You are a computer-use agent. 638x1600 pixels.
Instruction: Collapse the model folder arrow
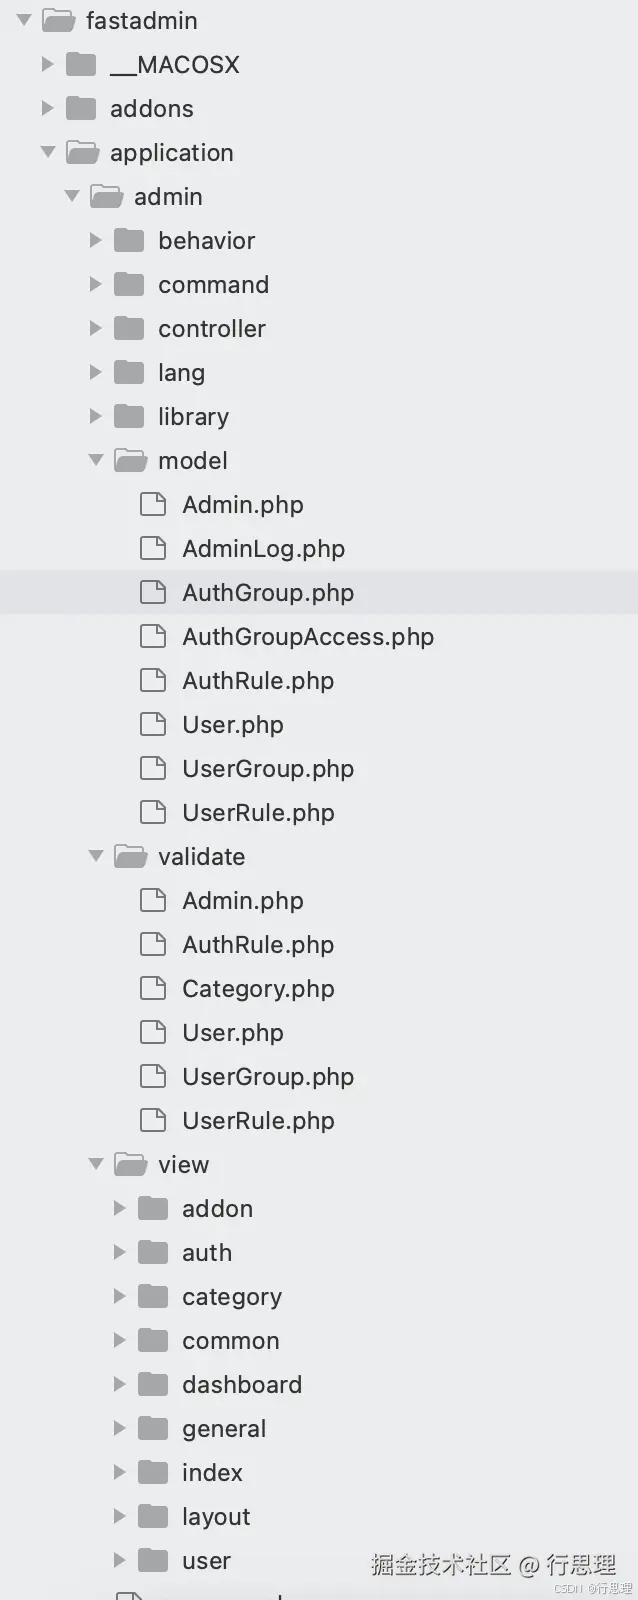click(96, 460)
